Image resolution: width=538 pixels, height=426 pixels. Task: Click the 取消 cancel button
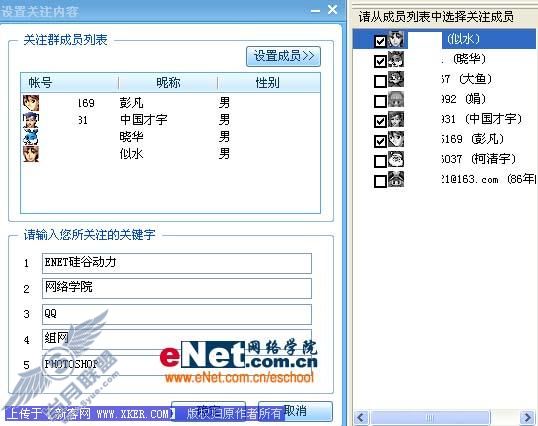pos(295,411)
